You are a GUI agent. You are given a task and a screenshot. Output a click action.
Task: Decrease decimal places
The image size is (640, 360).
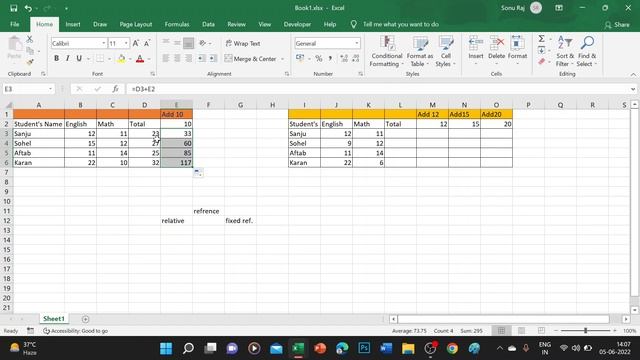[x=356, y=59]
